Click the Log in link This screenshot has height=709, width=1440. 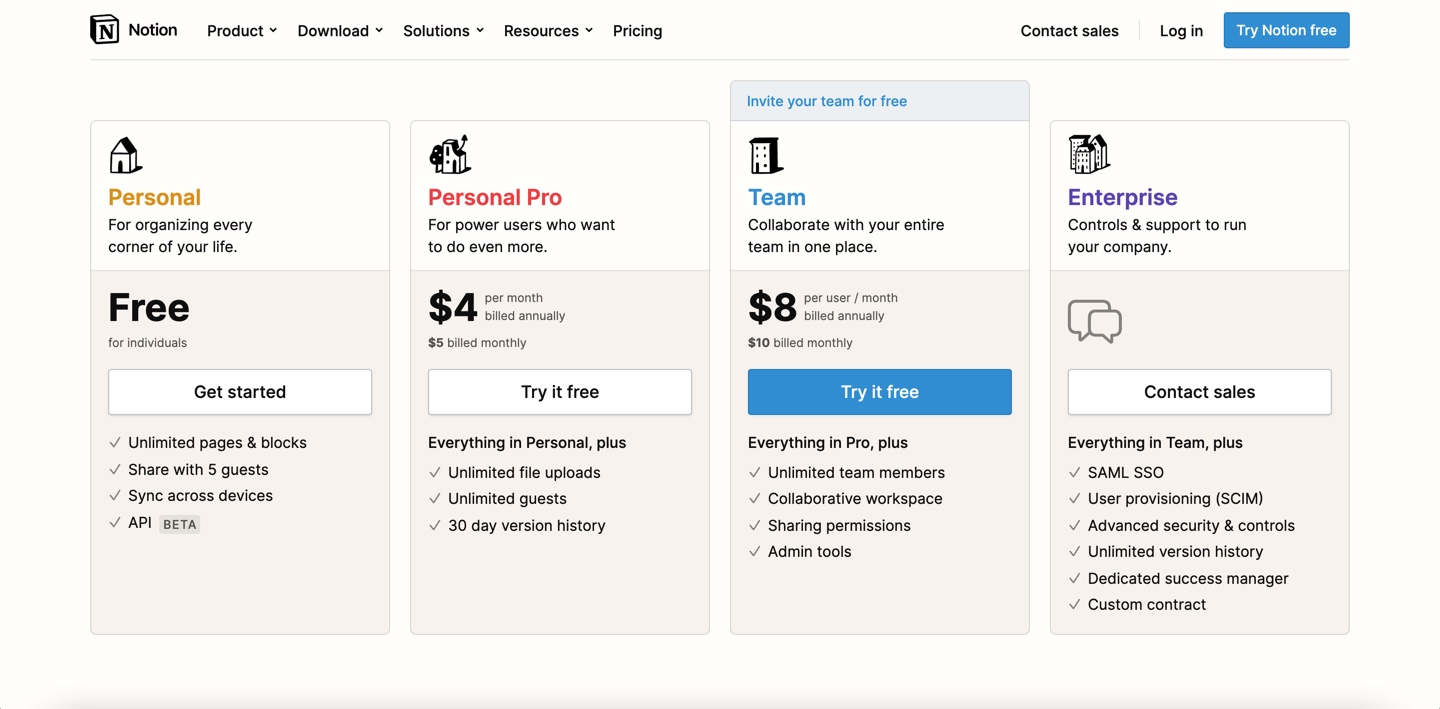[x=1181, y=31]
